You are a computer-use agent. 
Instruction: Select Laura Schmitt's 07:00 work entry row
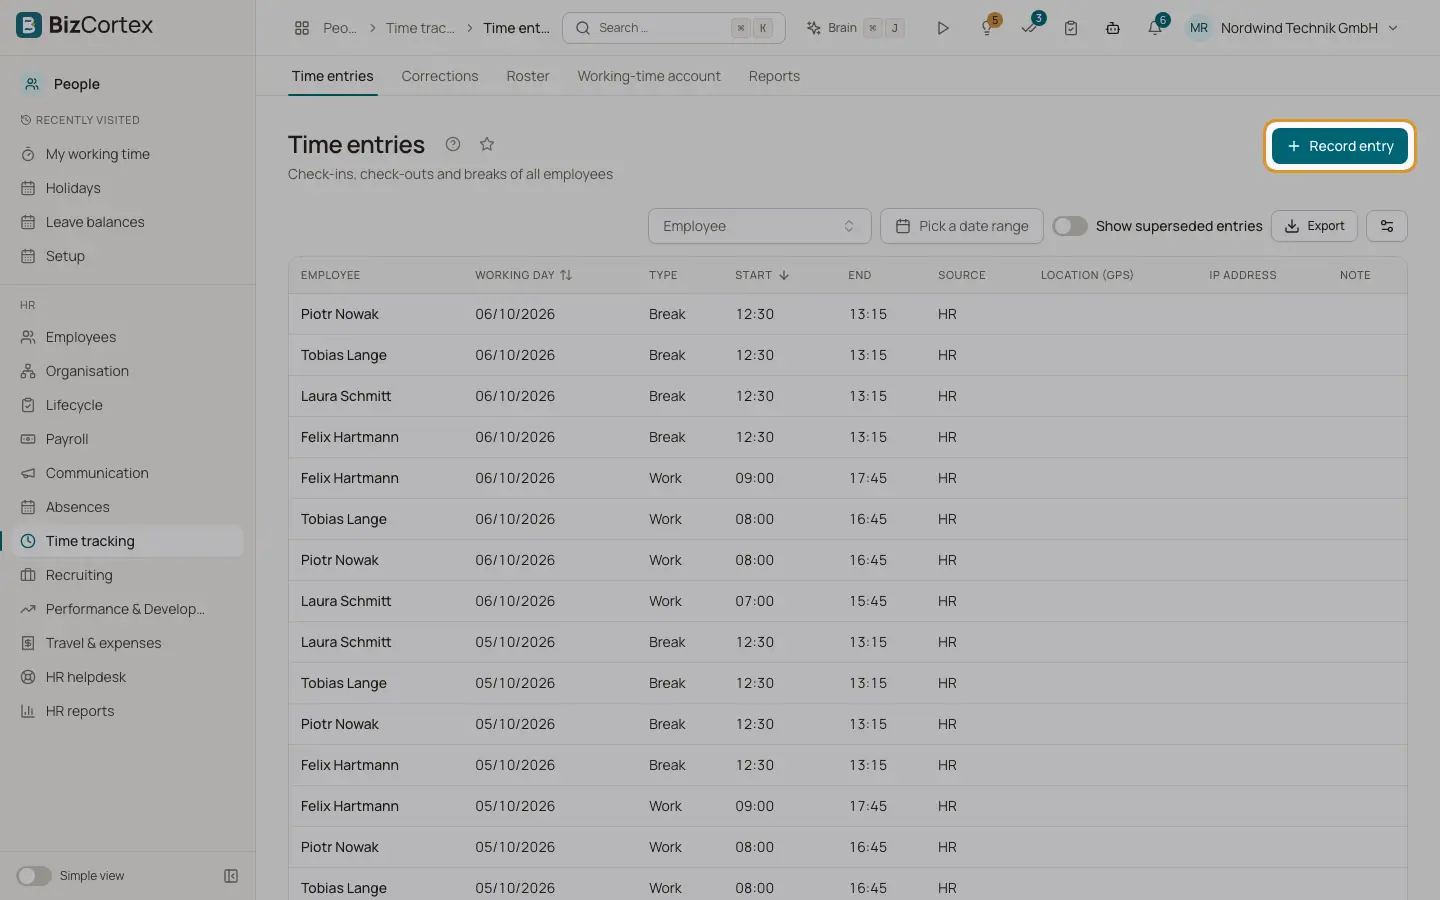pyautogui.click(x=847, y=601)
